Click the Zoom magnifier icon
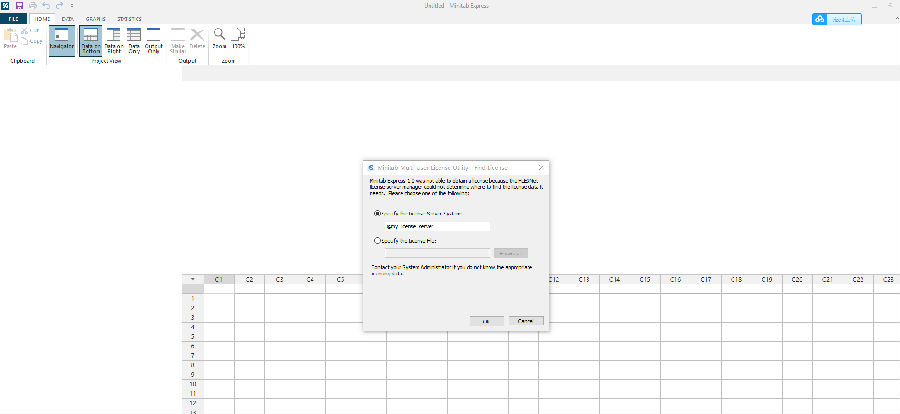This screenshot has height=414, width=900. (219, 38)
